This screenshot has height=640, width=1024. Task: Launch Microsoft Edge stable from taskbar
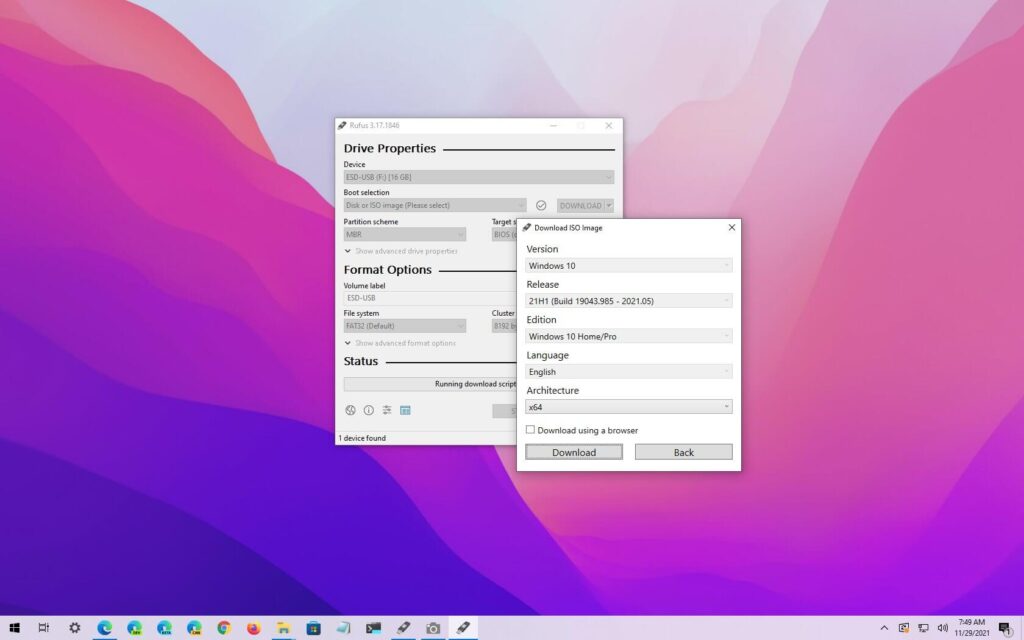click(104, 628)
